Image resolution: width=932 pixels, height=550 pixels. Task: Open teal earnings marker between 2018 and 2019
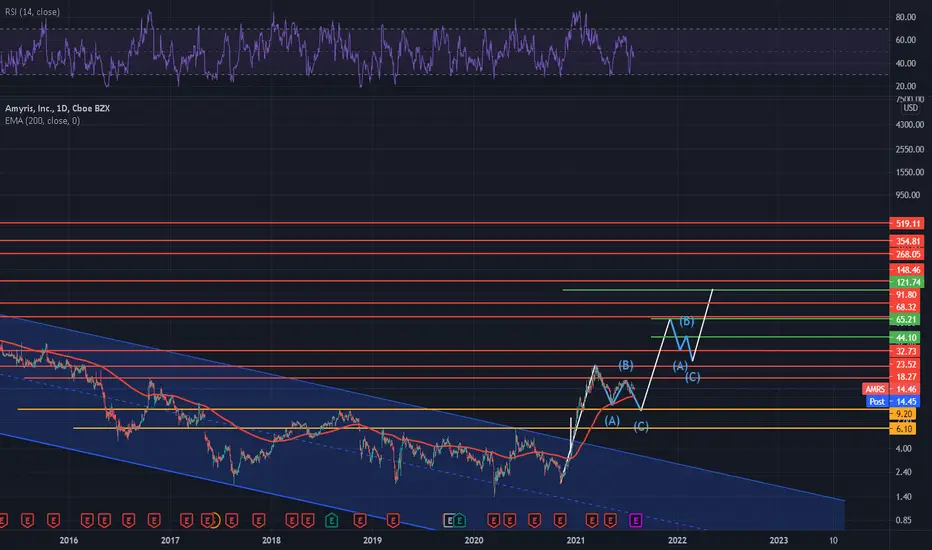[x=332, y=521]
